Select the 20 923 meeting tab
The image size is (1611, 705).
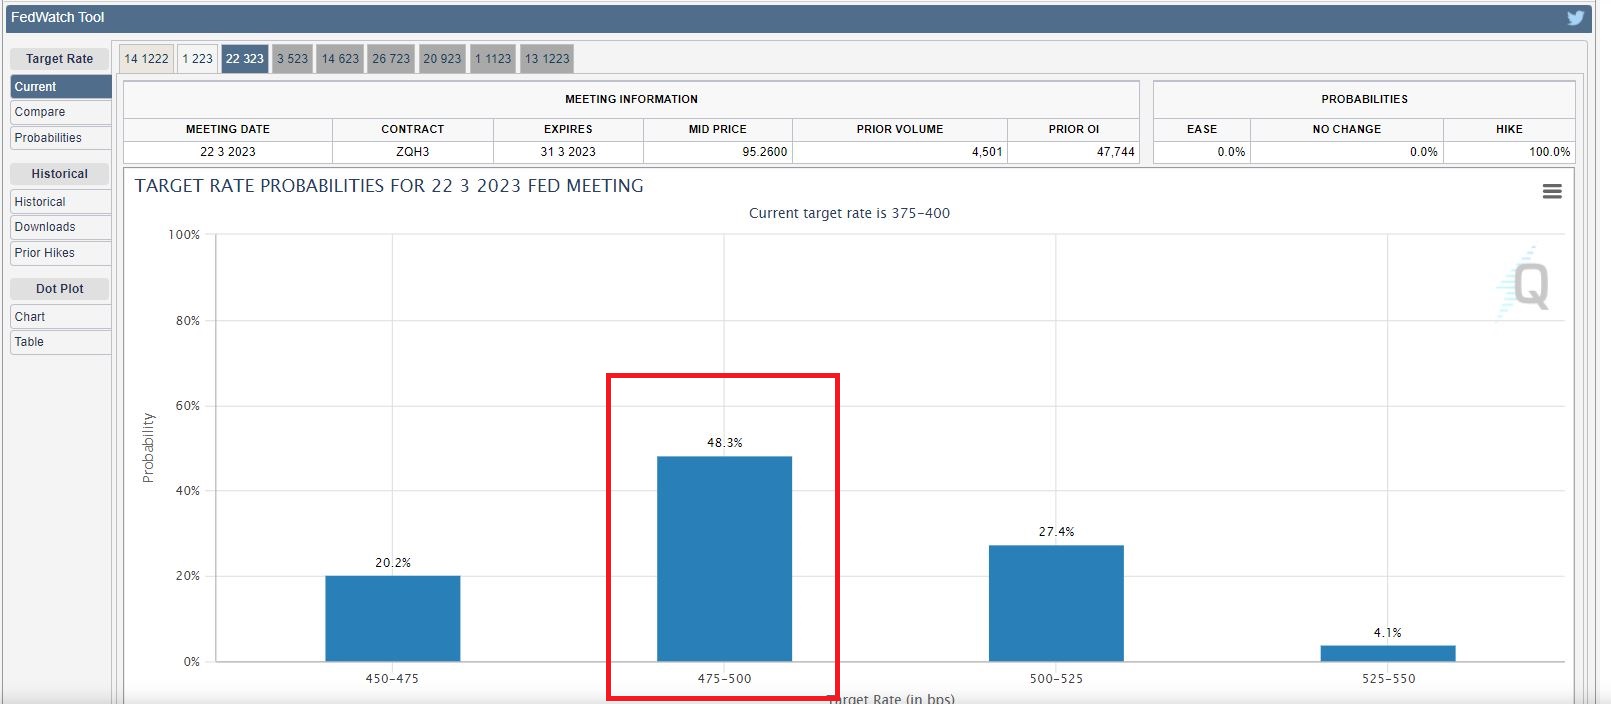(442, 58)
